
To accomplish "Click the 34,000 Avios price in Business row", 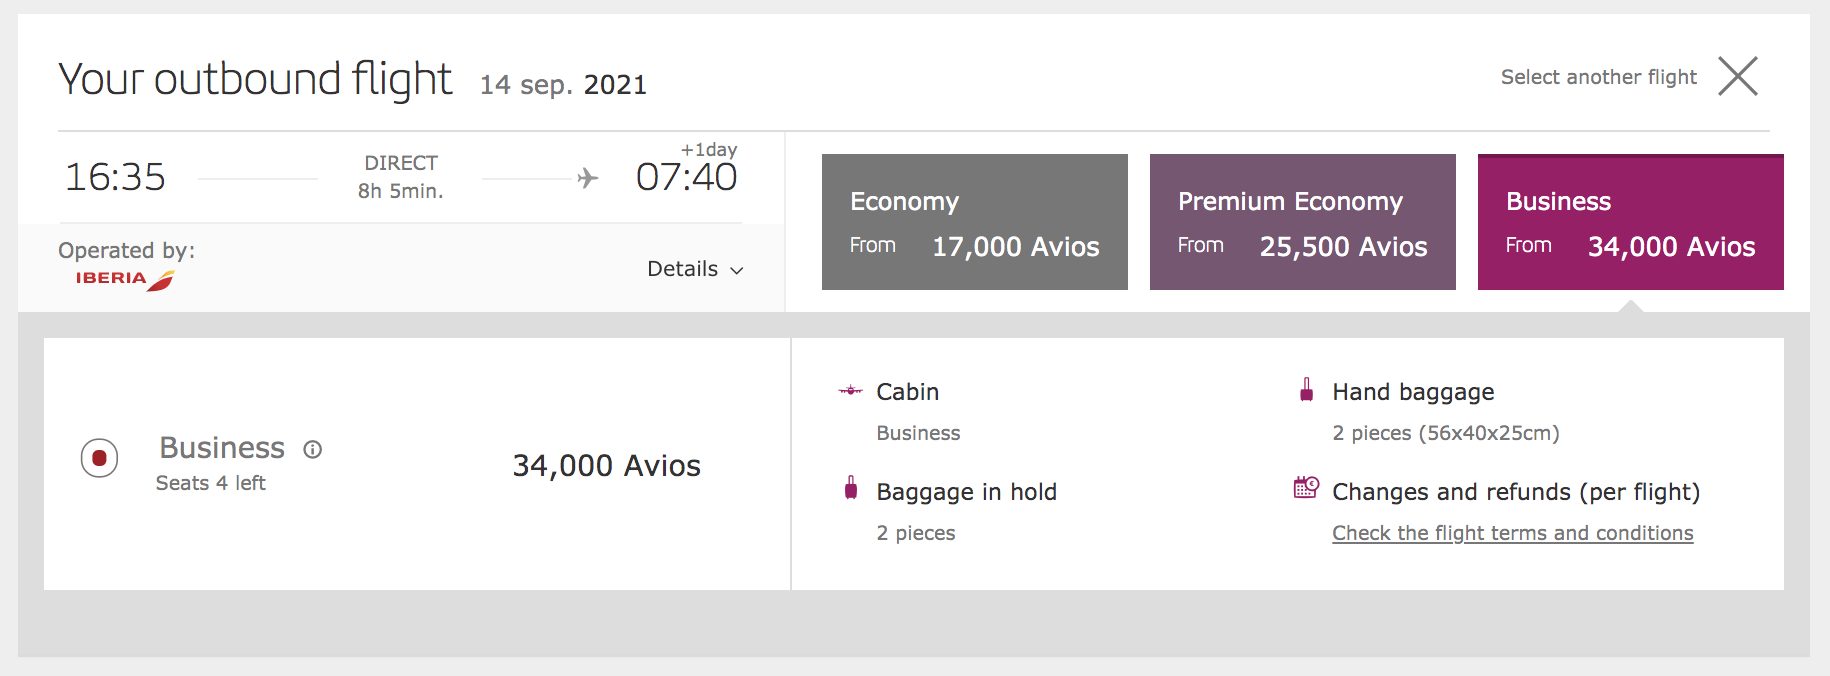I will pyautogui.click(x=607, y=466).
